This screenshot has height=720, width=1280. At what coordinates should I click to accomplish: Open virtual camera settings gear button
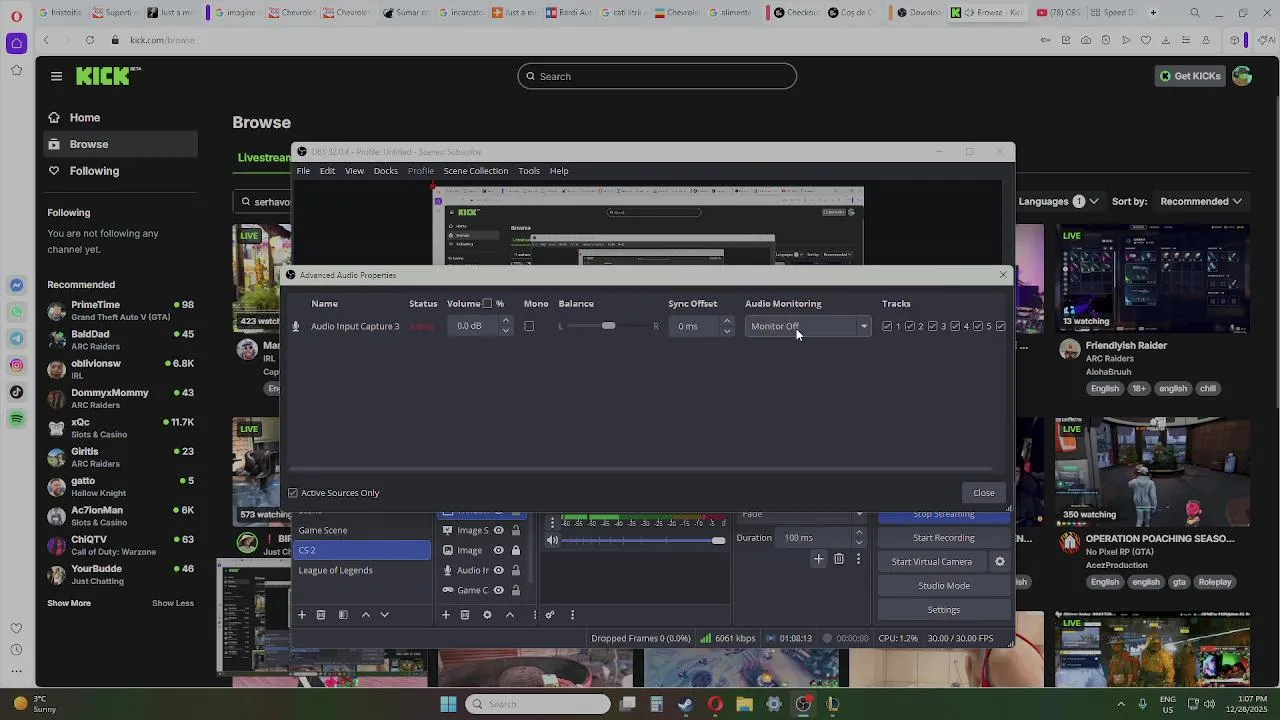999,562
